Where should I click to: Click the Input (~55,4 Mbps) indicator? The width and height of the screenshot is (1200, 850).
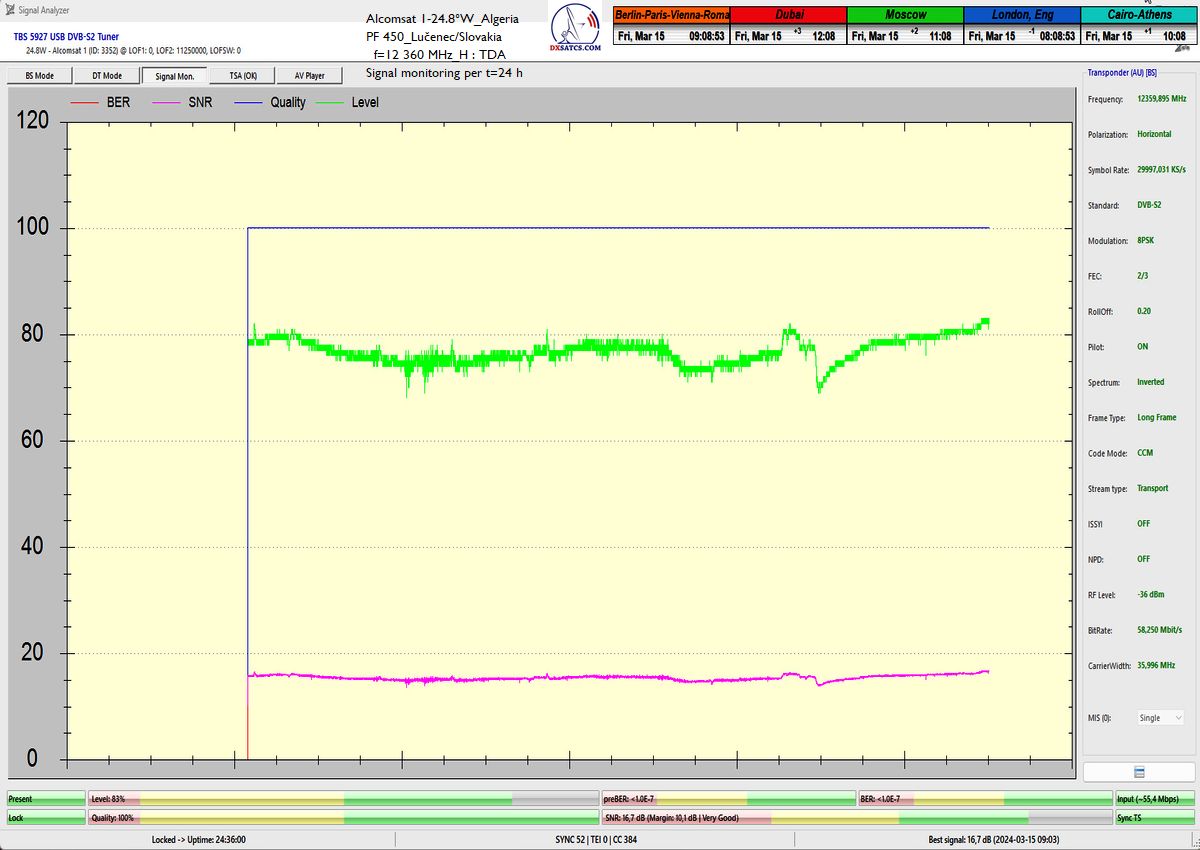[1155, 799]
